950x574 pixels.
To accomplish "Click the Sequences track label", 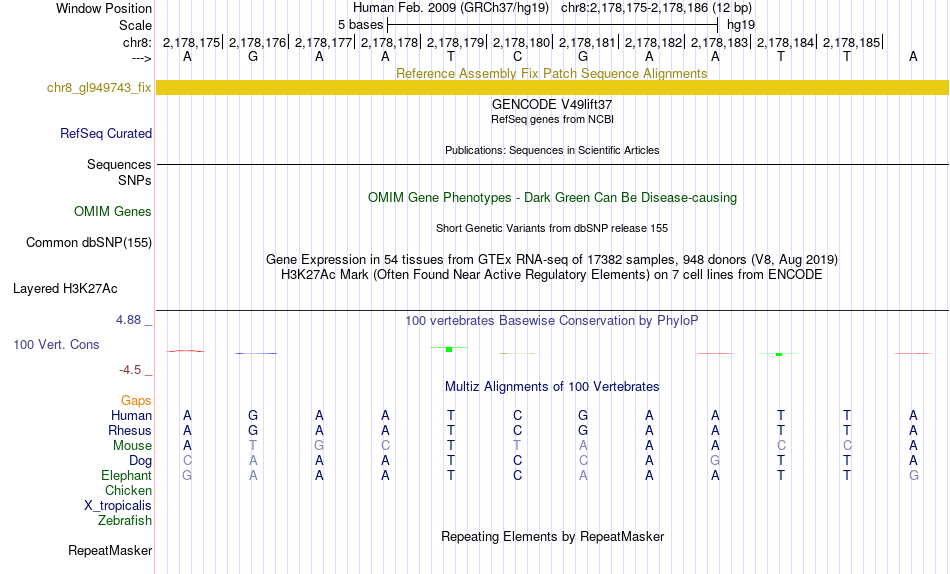I will pyautogui.click(x=119, y=164).
